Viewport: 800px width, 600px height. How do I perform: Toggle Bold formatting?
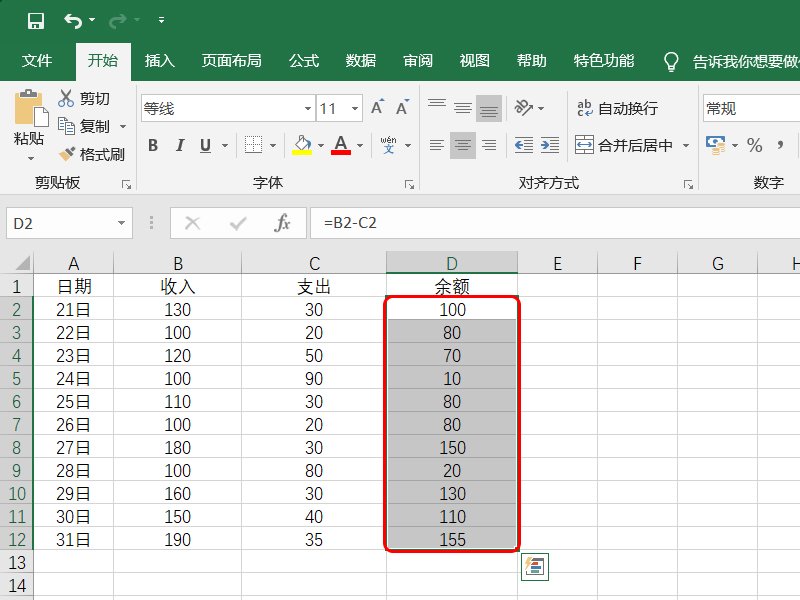pyautogui.click(x=152, y=145)
